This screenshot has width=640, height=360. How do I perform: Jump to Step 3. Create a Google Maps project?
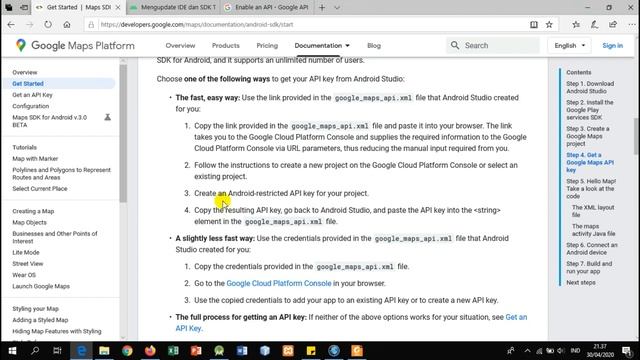pos(588,136)
